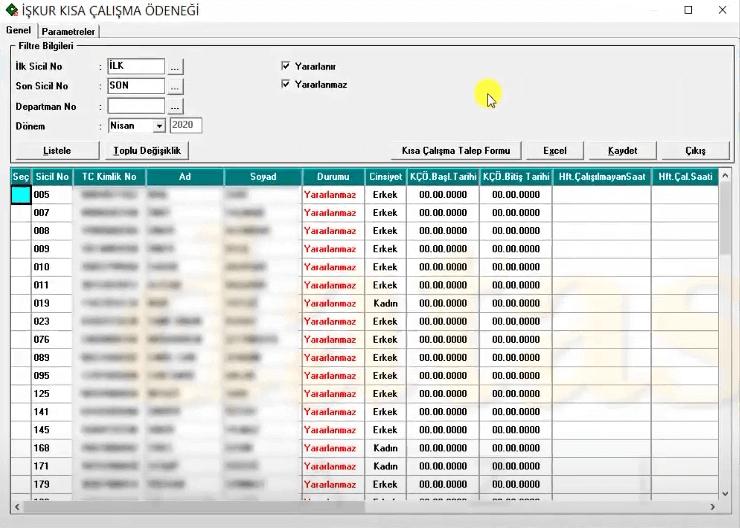This screenshot has height=528, width=740.
Task: Click browse button next to Departman No
Action: [175, 106]
